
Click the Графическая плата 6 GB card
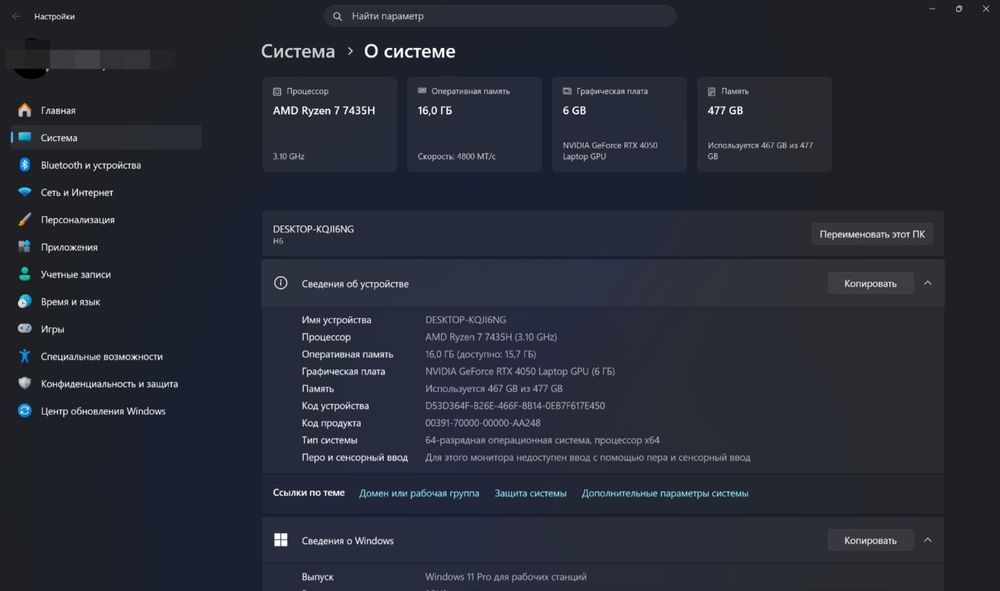pyautogui.click(x=619, y=124)
